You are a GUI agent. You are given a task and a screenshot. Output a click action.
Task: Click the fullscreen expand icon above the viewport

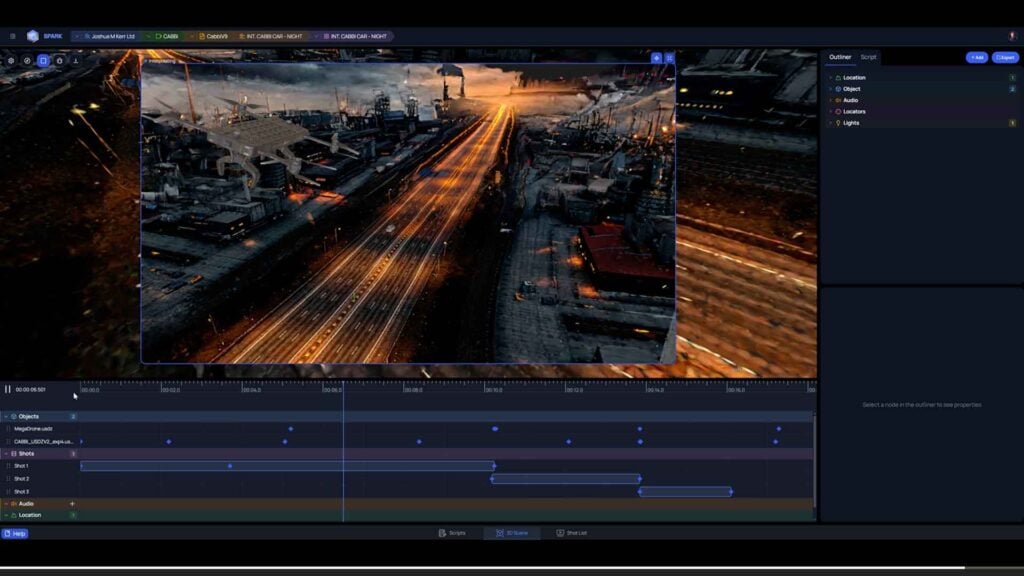tap(669, 58)
